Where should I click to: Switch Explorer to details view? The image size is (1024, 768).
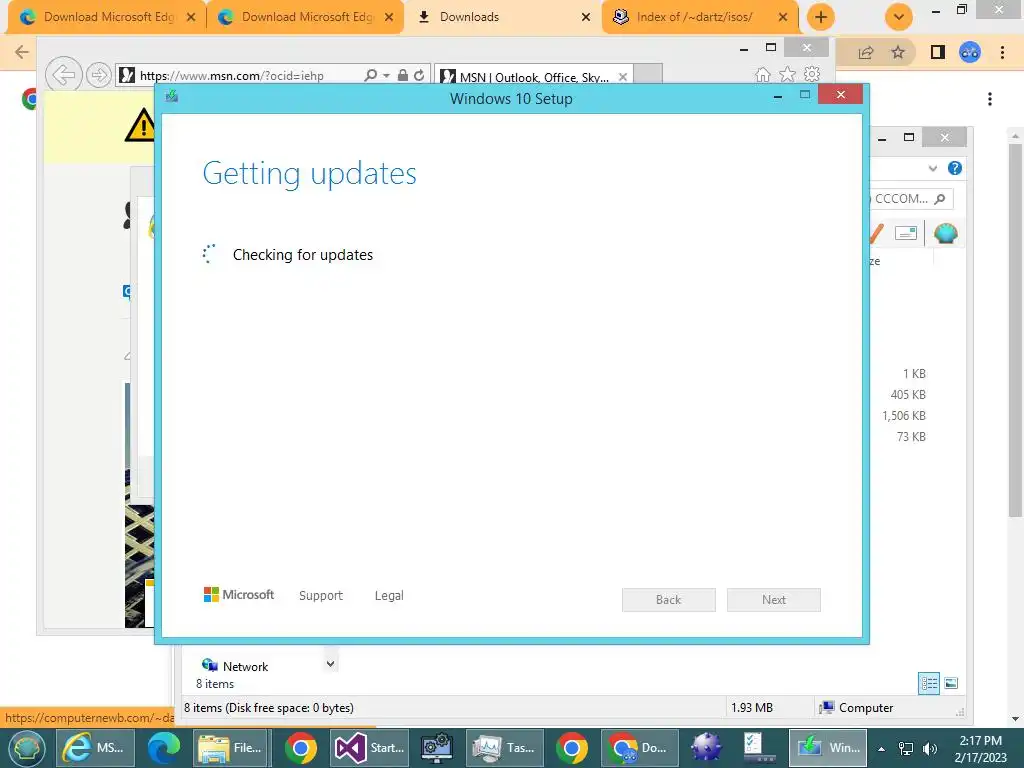[929, 684]
